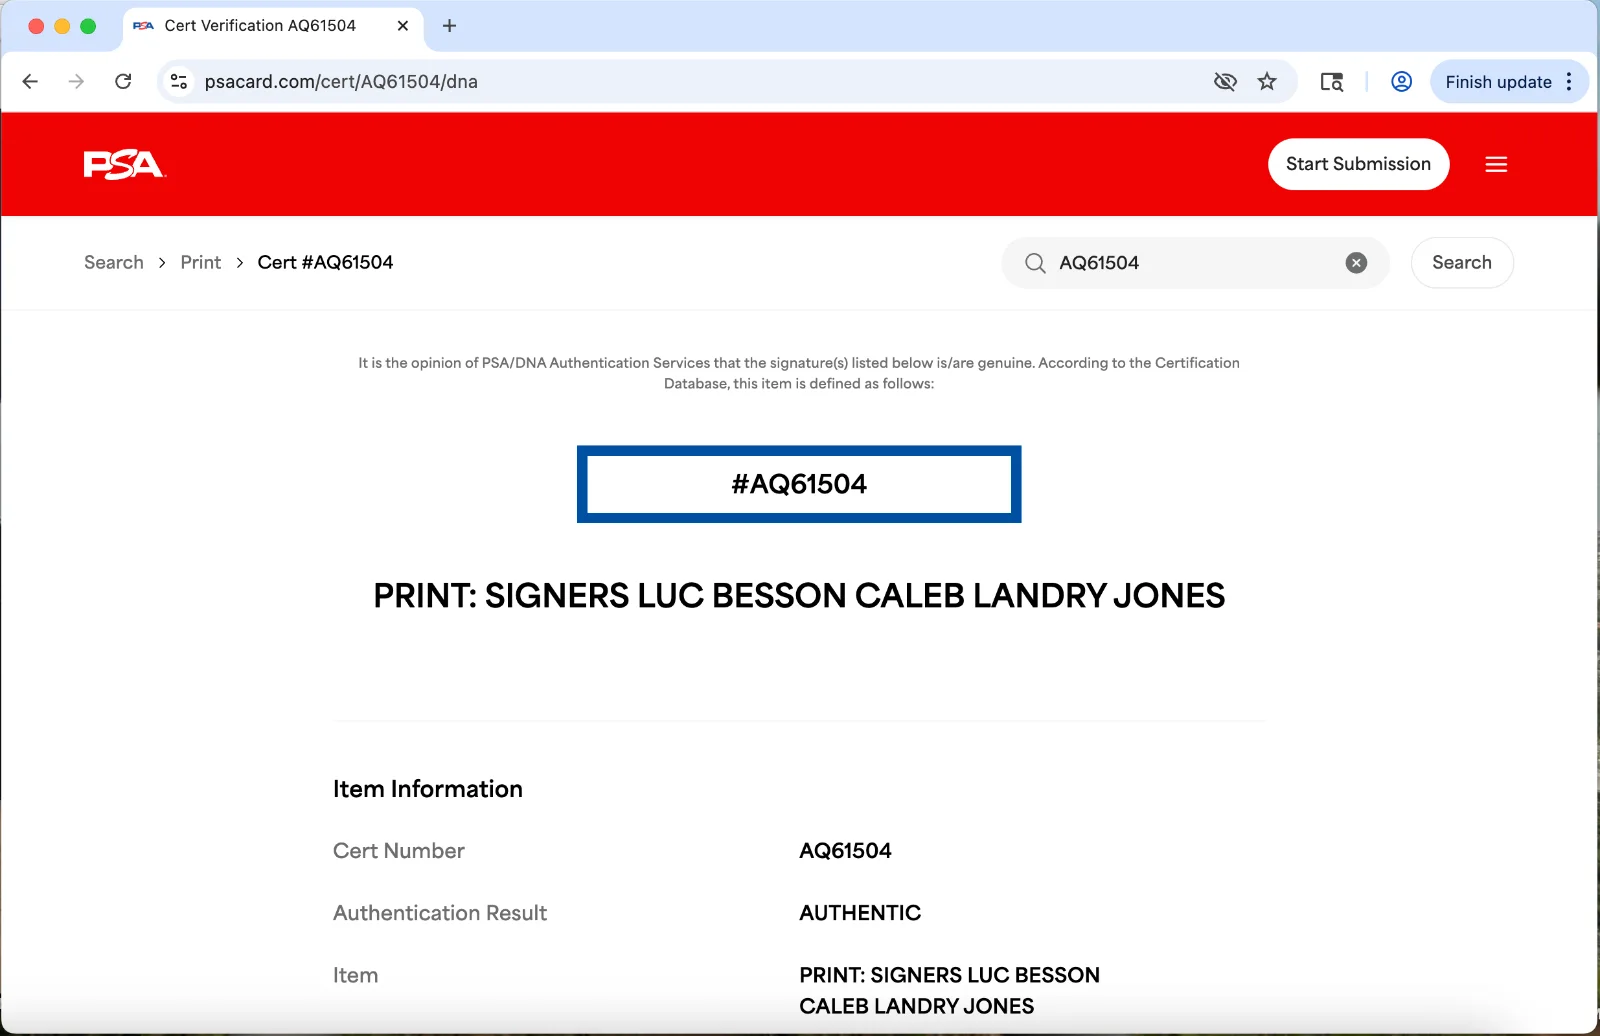
Task: Click the yellow minimize window button
Action: pos(62,26)
